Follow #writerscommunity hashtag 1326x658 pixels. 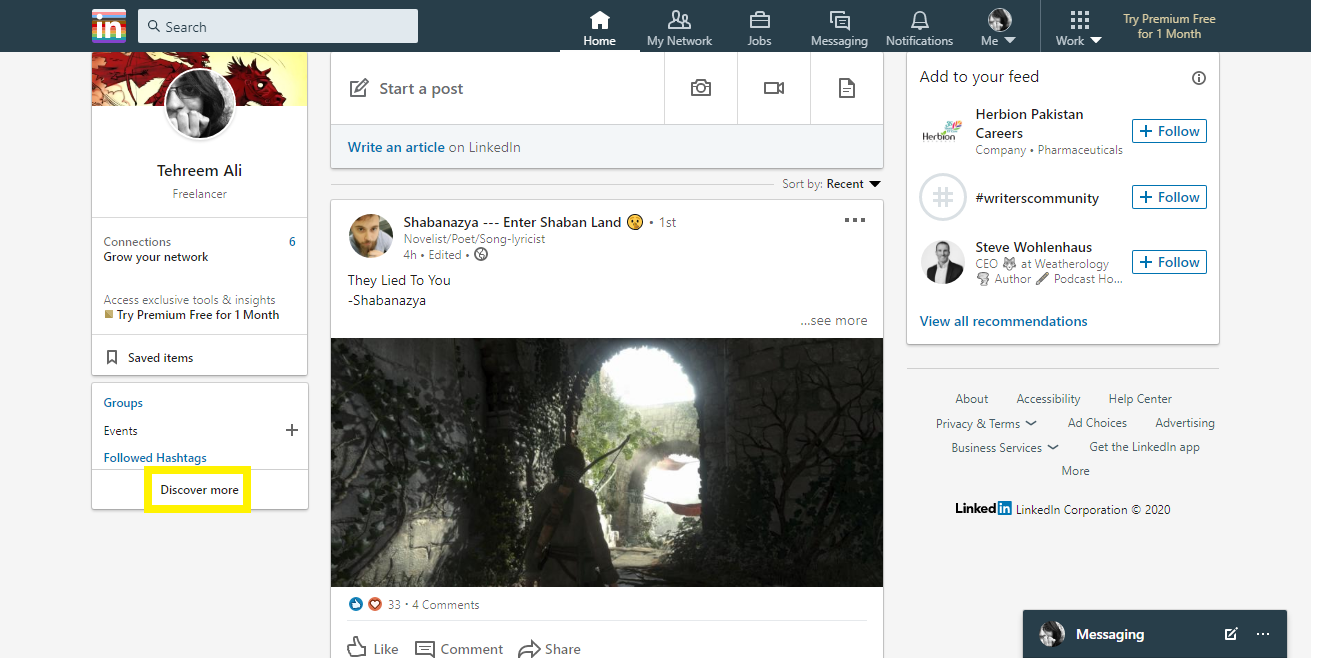(x=1169, y=197)
